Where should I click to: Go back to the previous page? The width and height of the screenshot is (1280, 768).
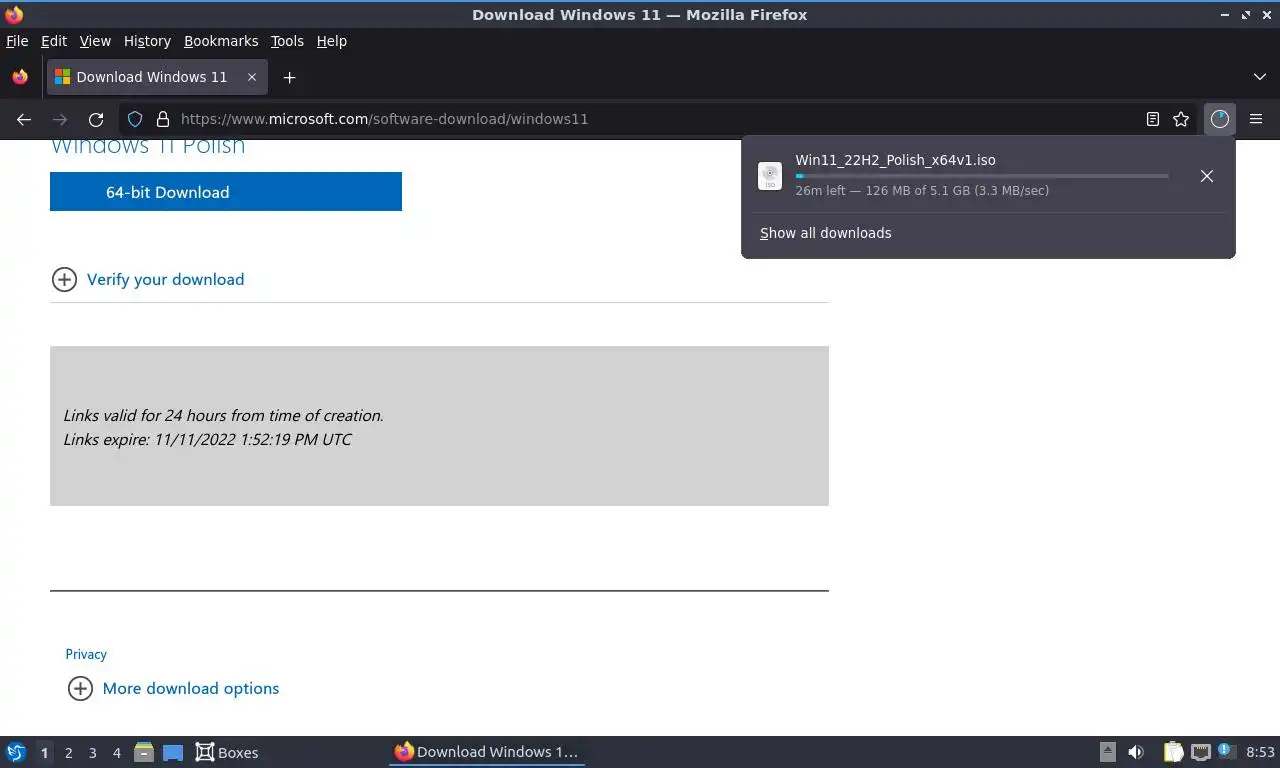point(24,119)
